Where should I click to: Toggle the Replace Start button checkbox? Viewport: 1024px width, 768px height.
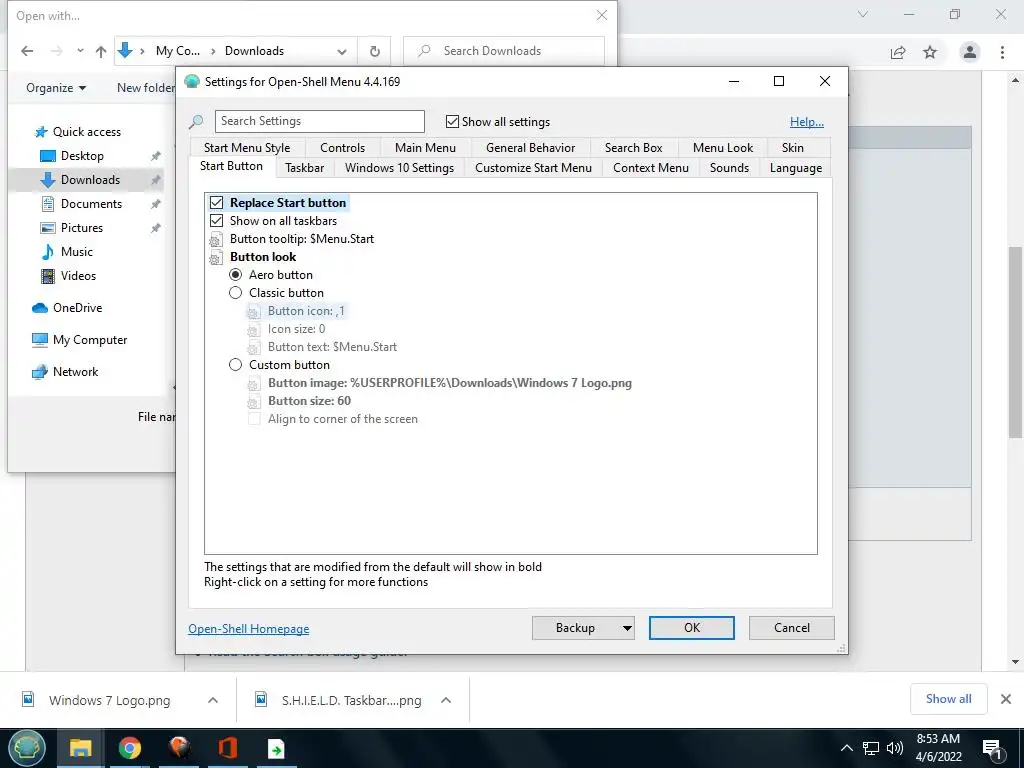[216, 203]
